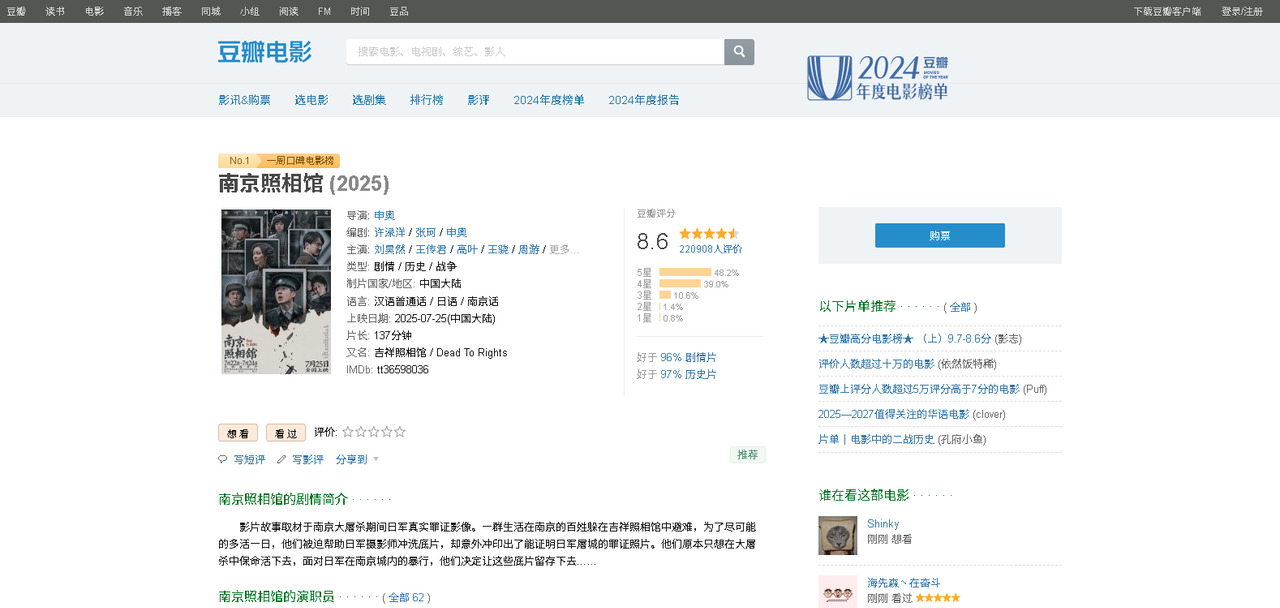Mark the film as 看过
1280x608 pixels.
tap(286, 433)
